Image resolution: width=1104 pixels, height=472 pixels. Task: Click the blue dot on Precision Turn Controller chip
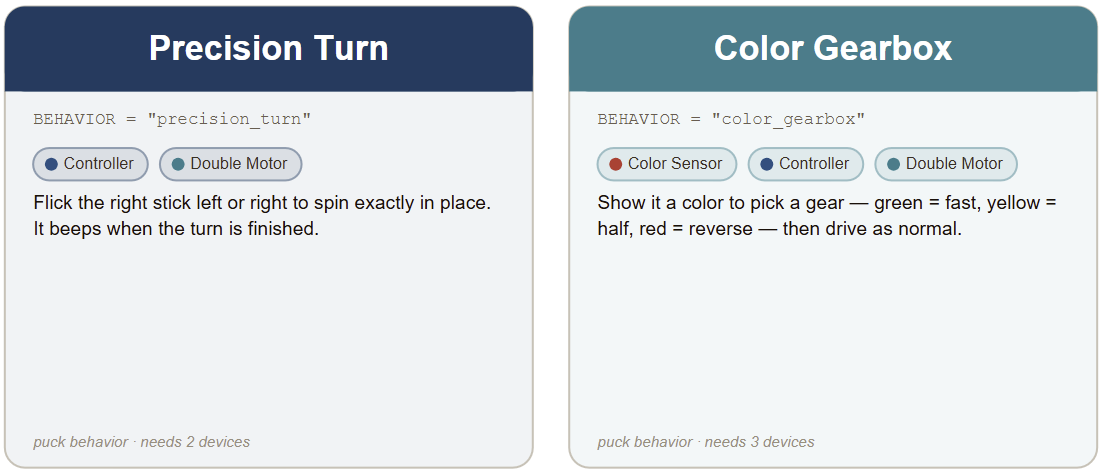51,164
